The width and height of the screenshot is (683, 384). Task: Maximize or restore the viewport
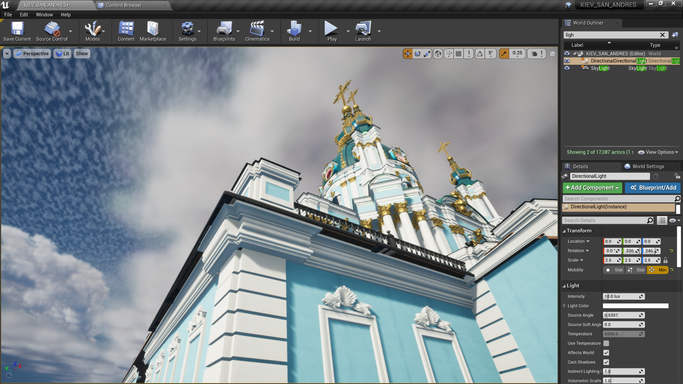pyautogui.click(x=552, y=54)
